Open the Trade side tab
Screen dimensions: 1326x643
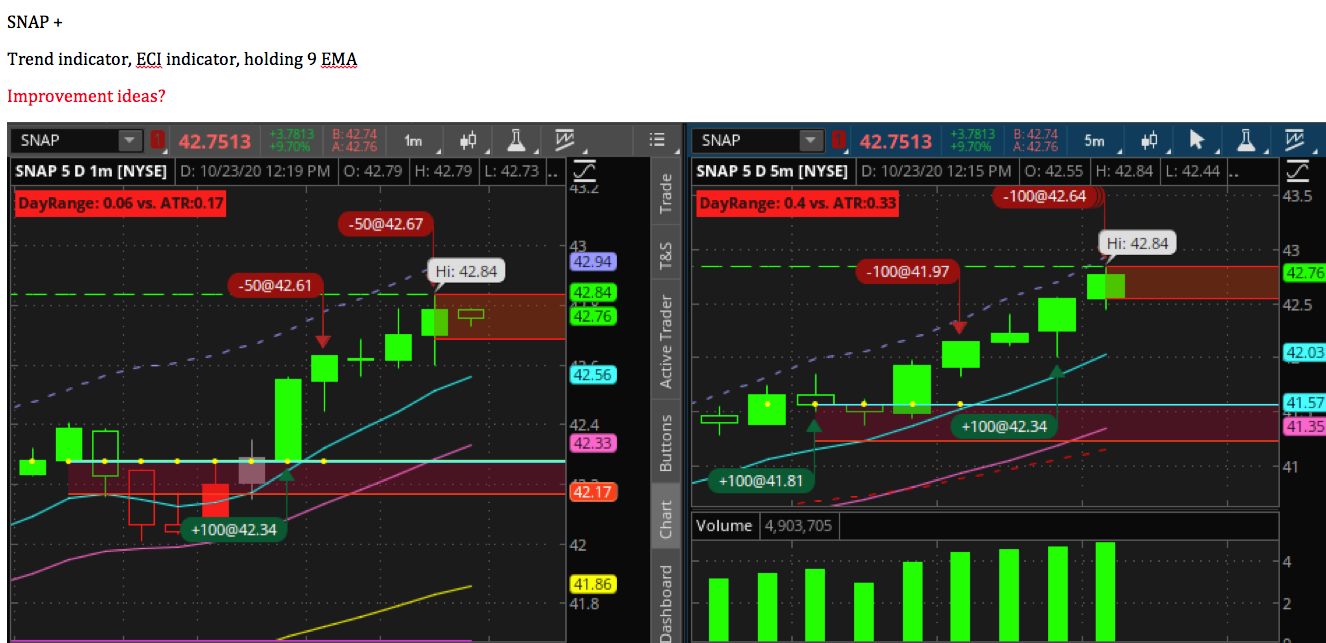click(666, 194)
